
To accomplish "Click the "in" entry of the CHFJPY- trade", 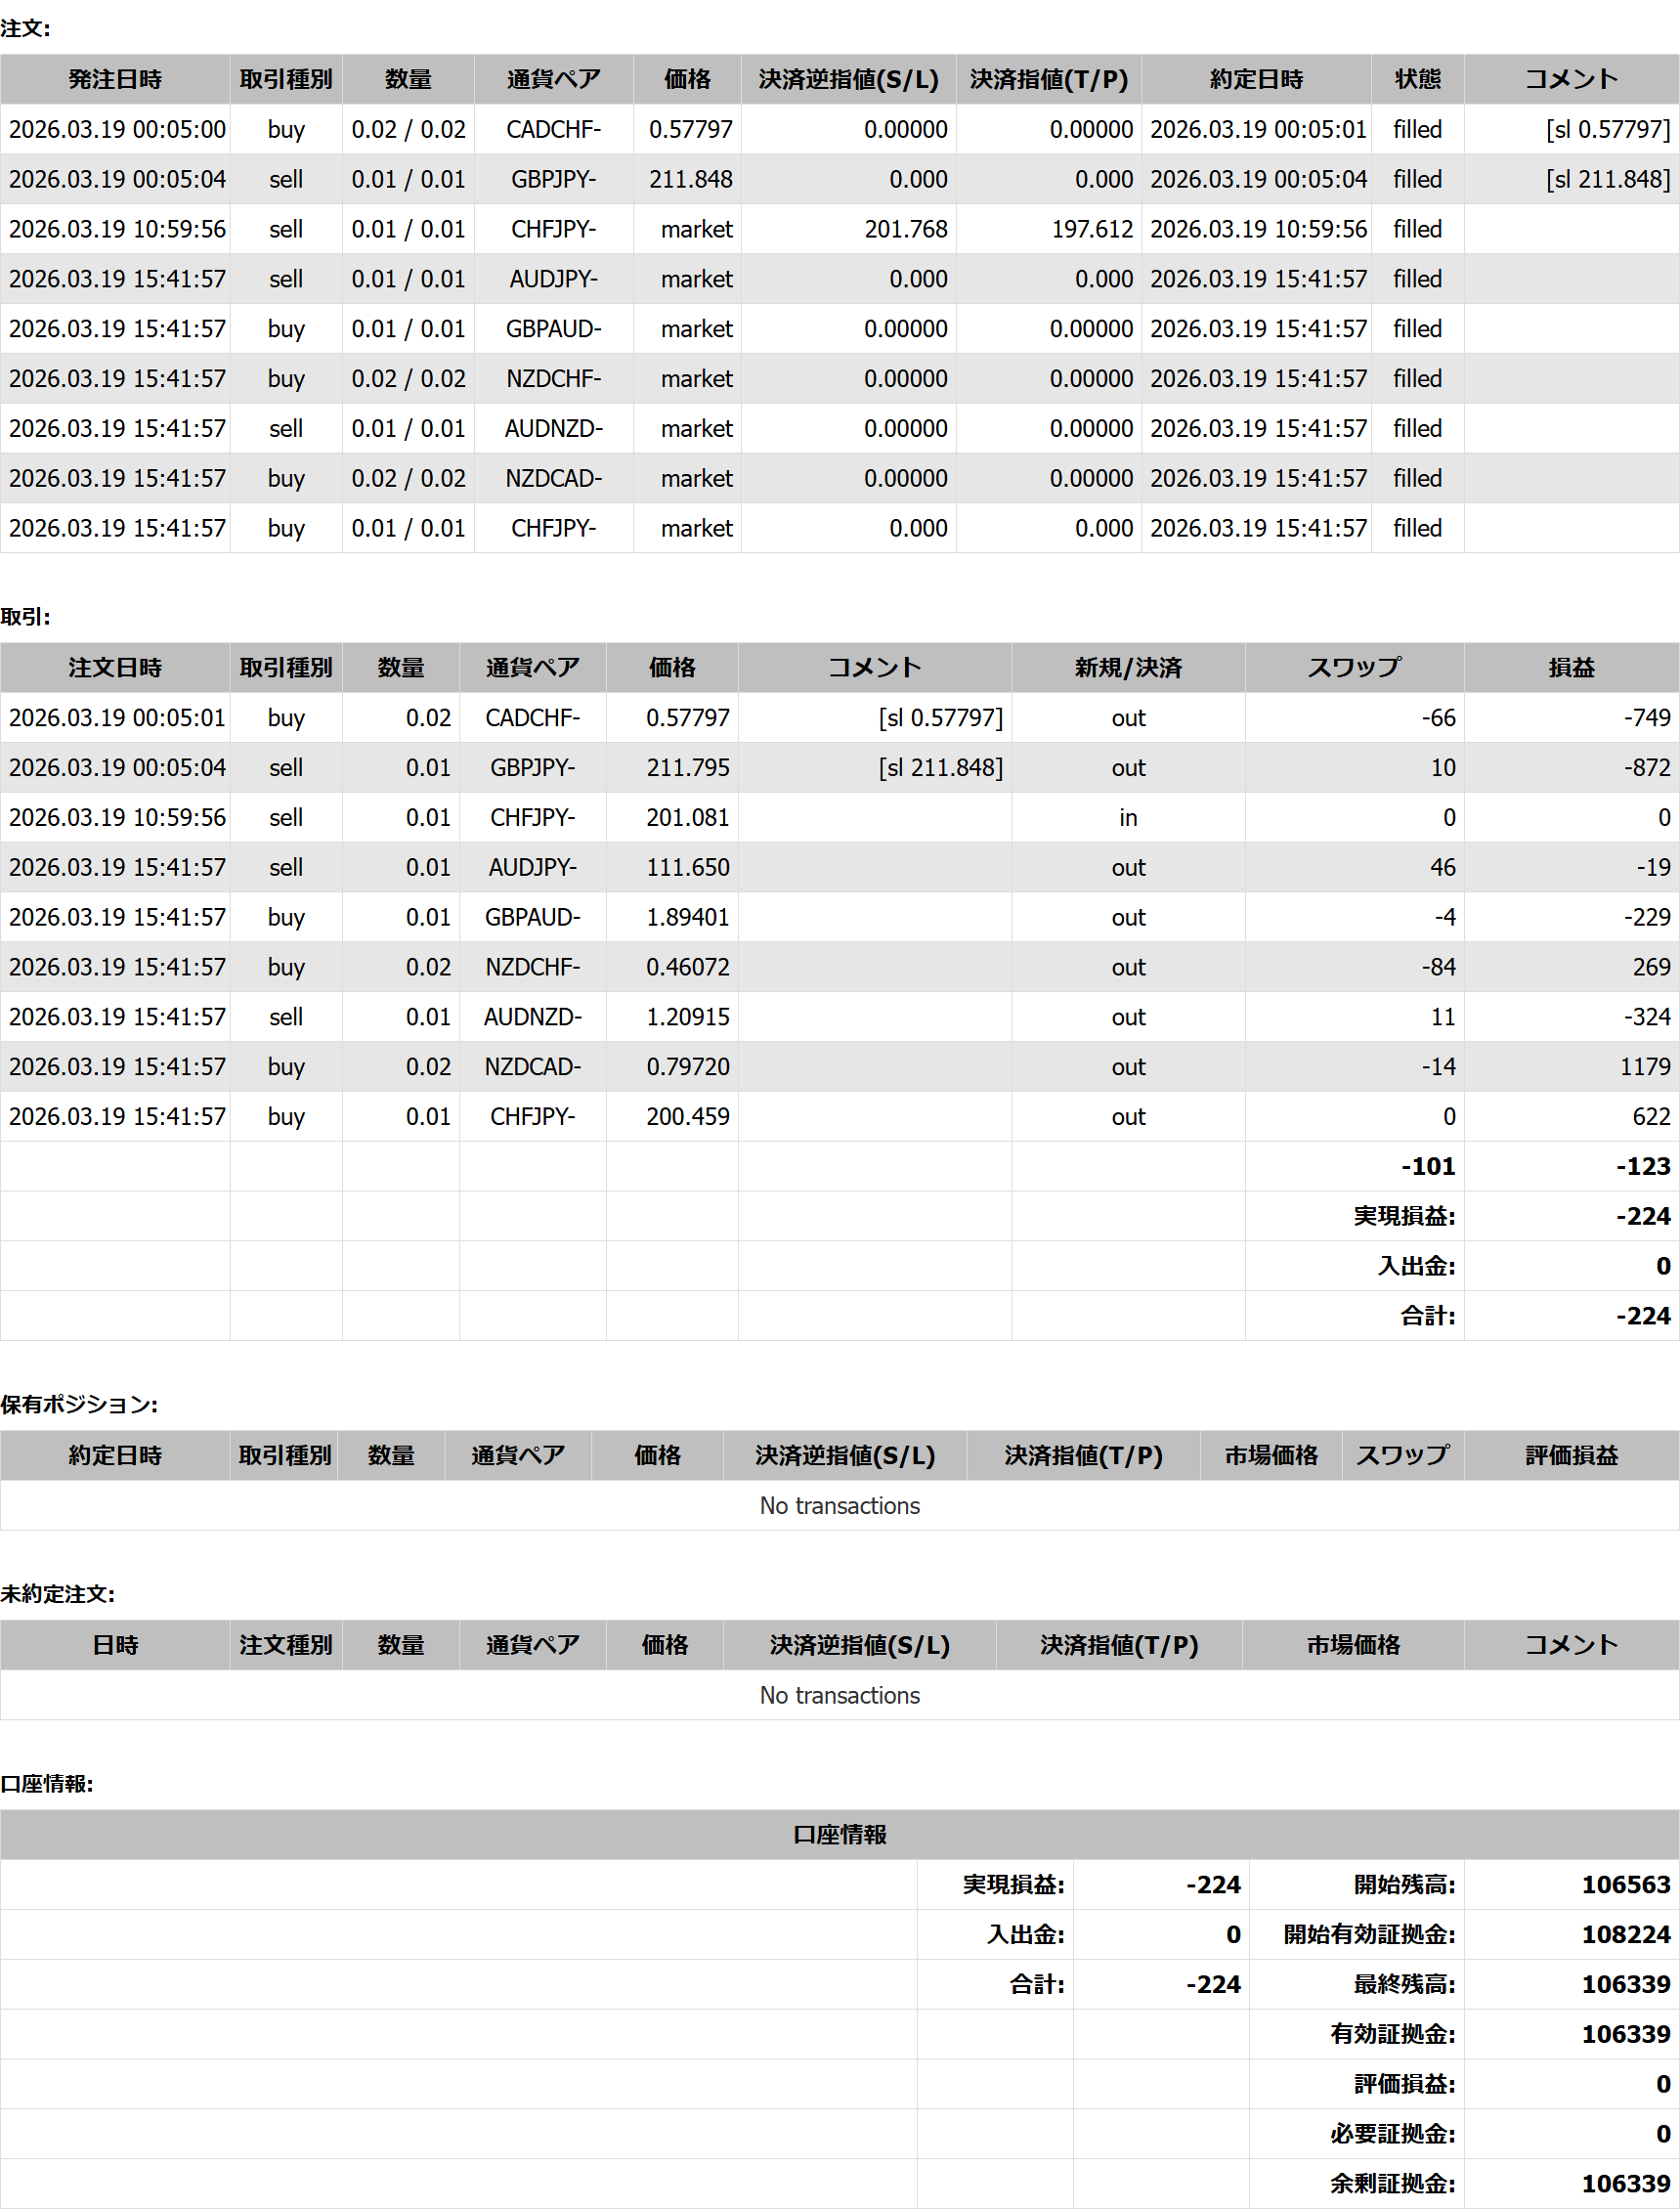I will (1127, 817).
